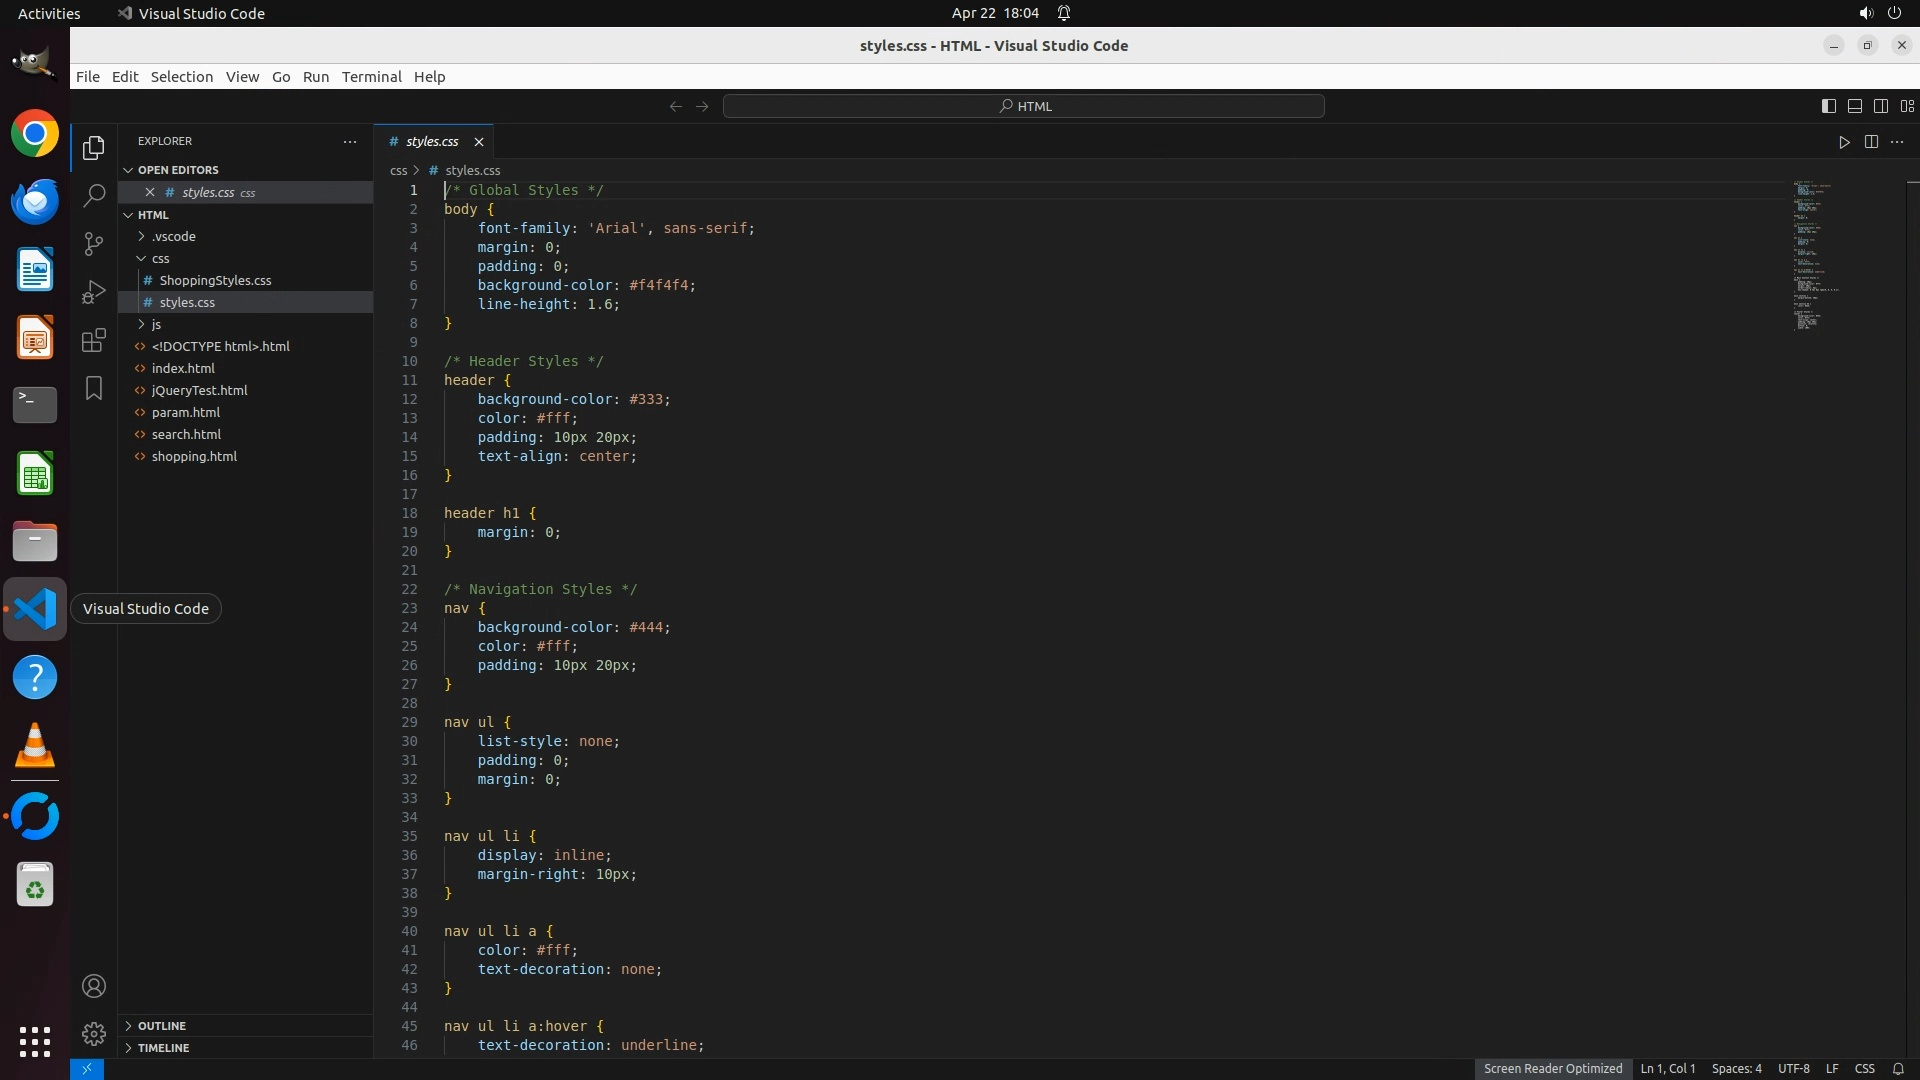The width and height of the screenshot is (1920, 1080).
Task: Click the Run play button in editor toolbar
Action: click(x=1844, y=142)
